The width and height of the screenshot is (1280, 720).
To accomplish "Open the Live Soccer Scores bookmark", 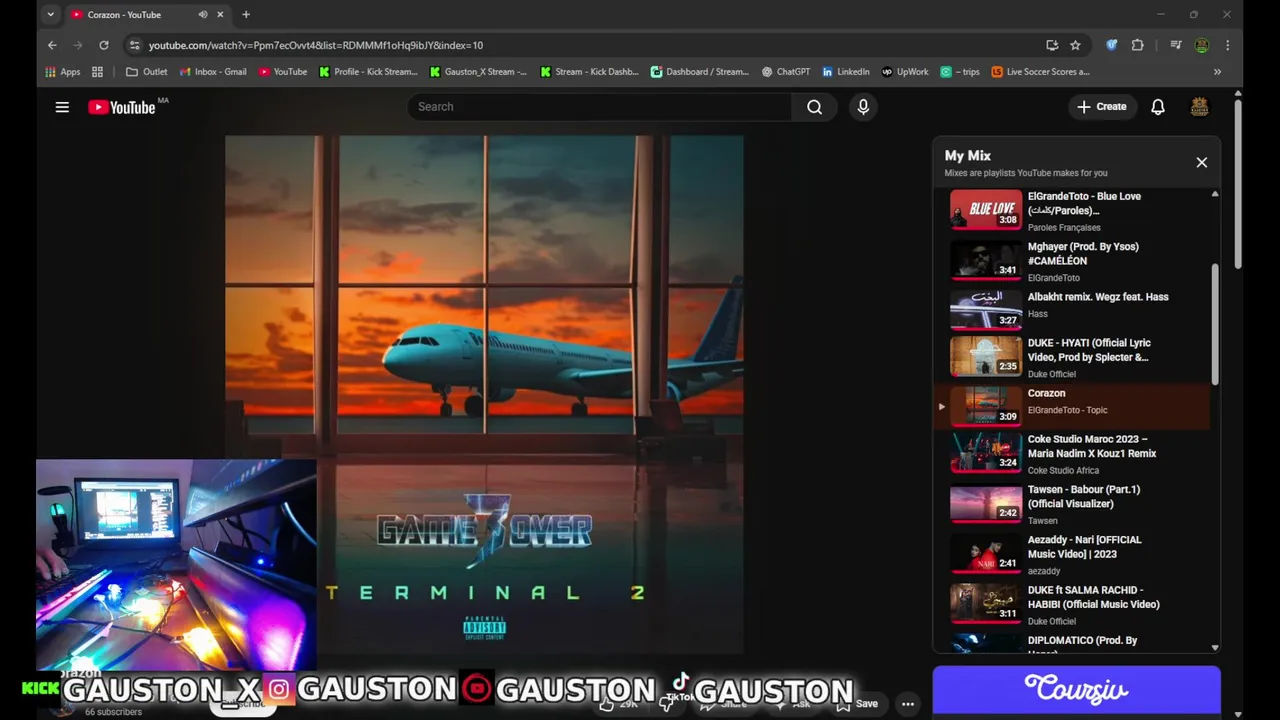I will (x=1040, y=72).
